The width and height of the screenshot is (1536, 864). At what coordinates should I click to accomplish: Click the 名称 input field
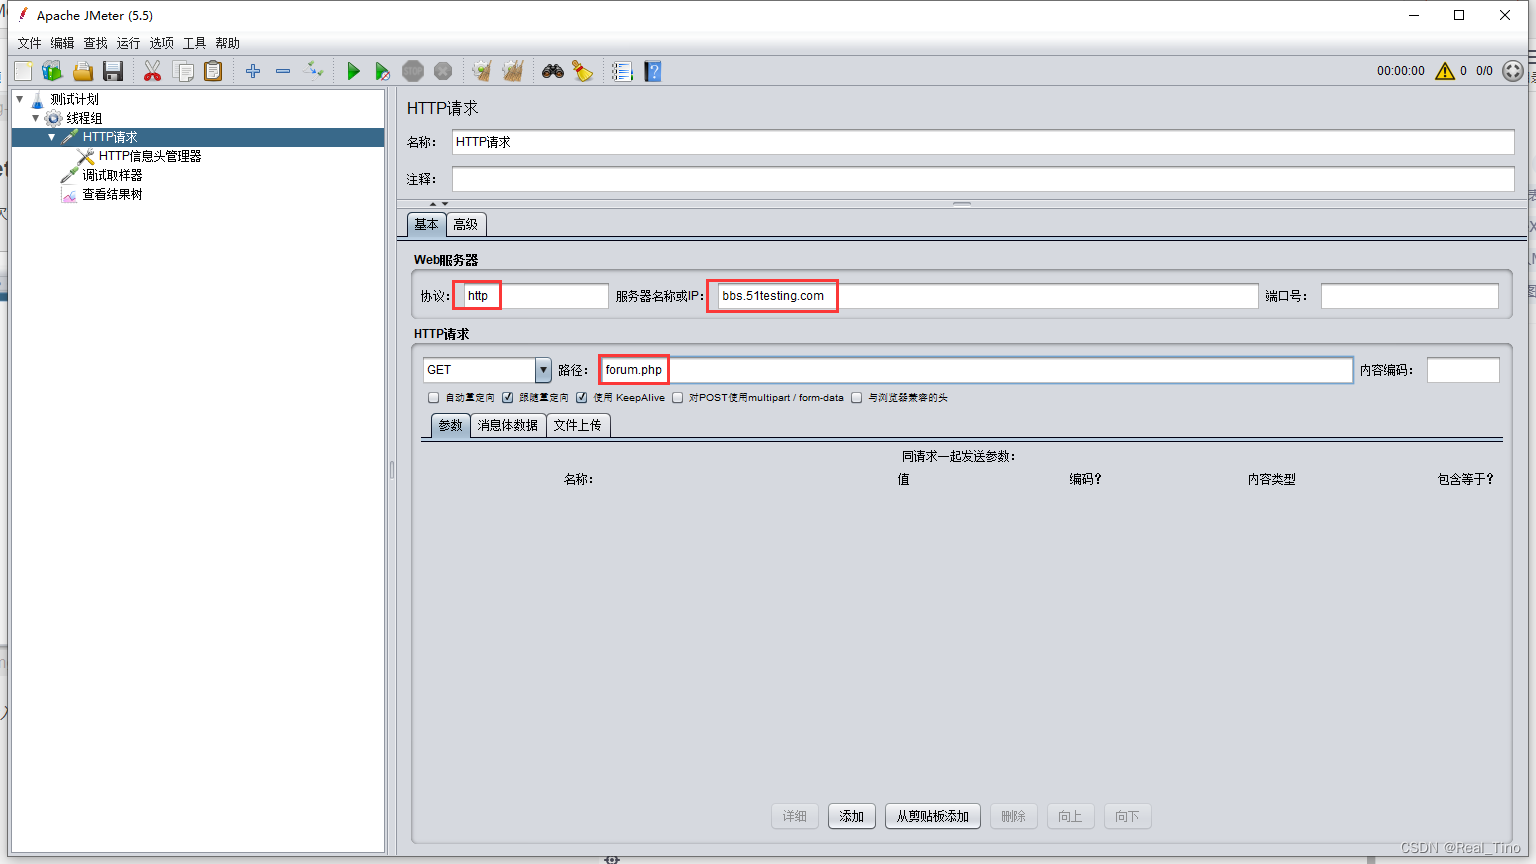pos(983,142)
